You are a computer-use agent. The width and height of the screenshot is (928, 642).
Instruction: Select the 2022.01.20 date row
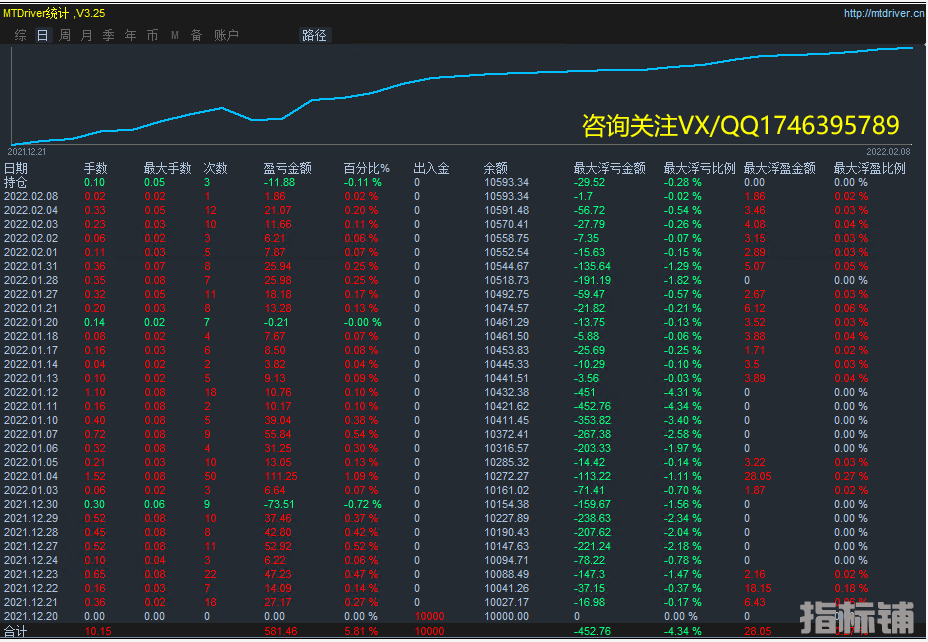[31, 323]
